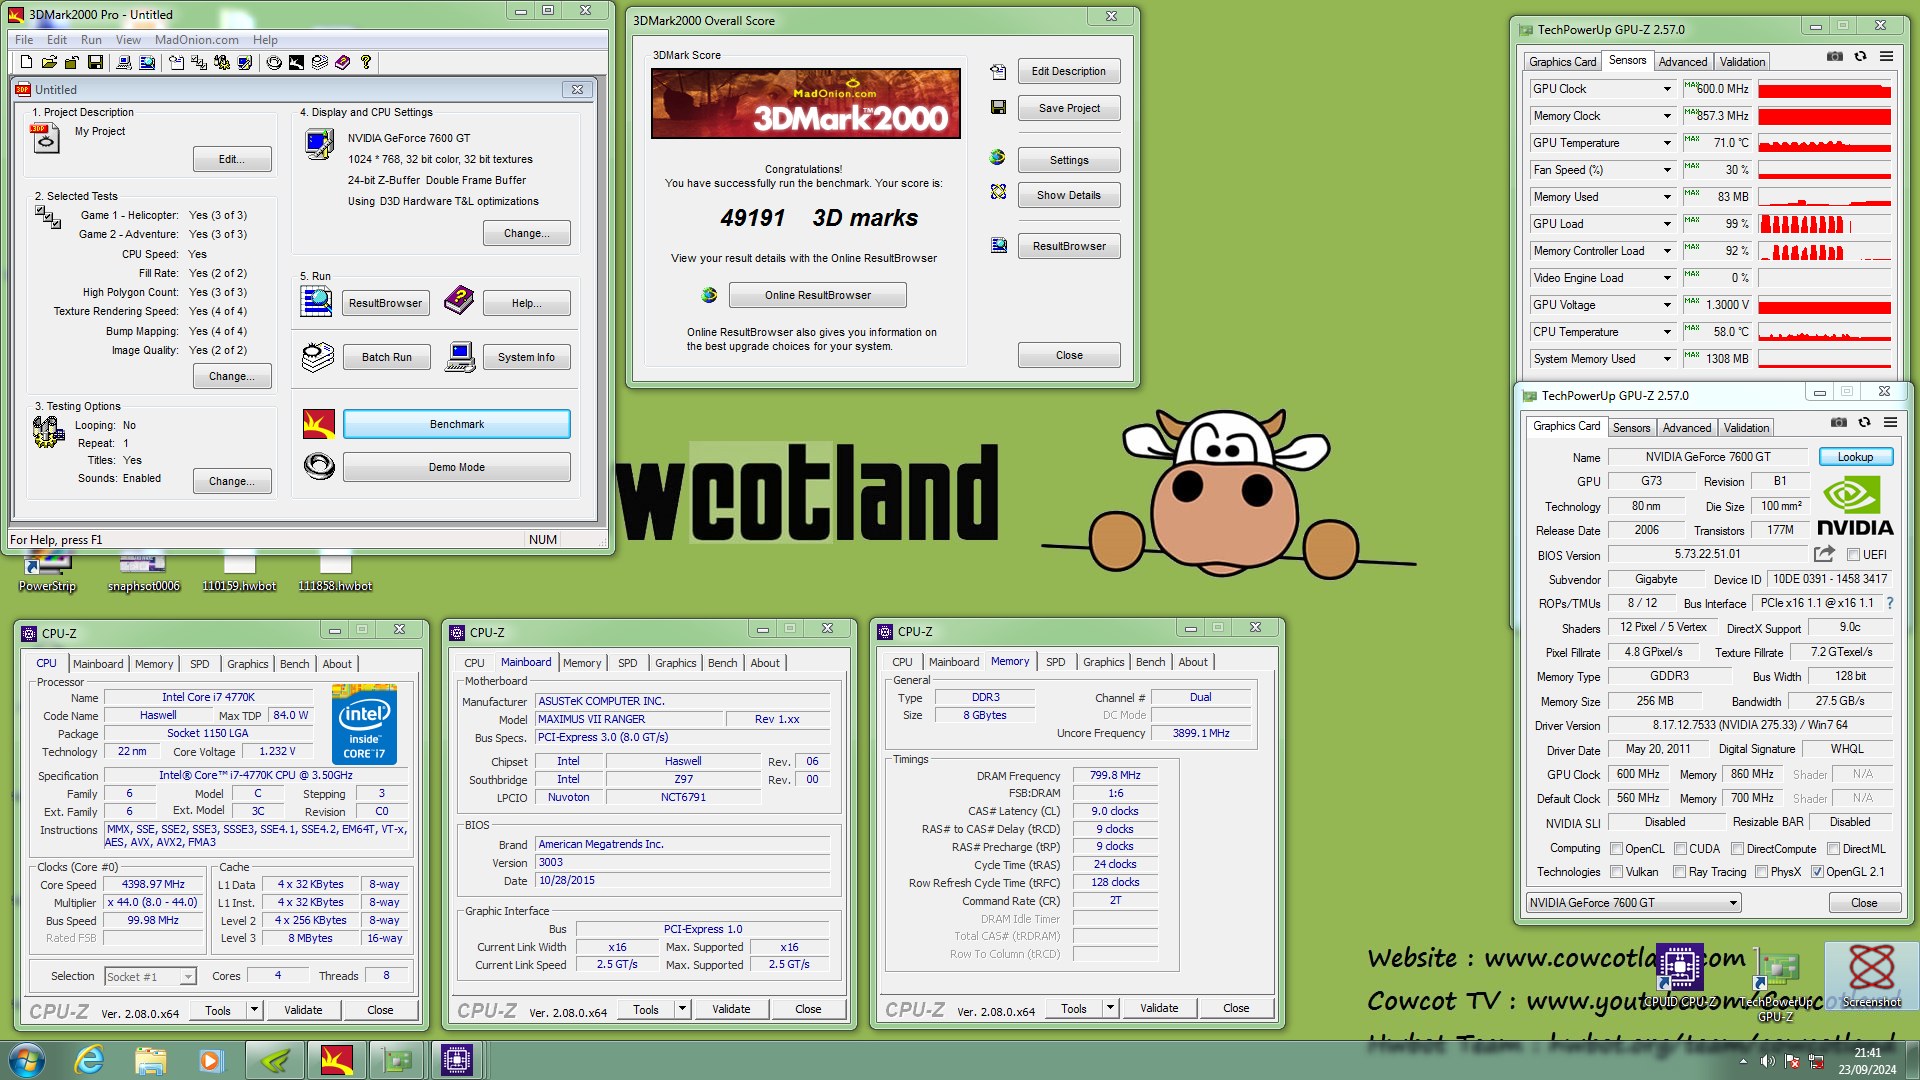
Task: Click the Batch Run button in 3DMark2000
Action: [x=387, y=357]
